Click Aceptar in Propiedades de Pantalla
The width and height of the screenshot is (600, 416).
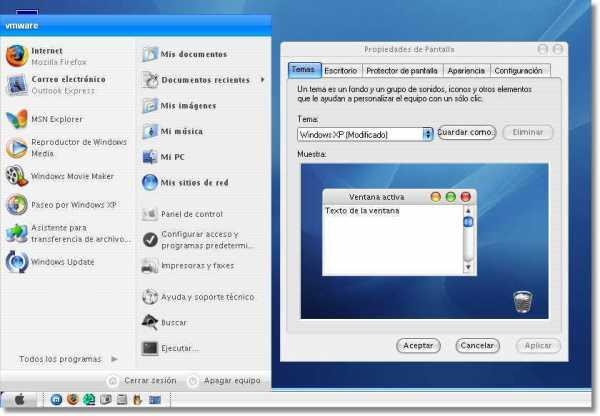coord(418,346)
